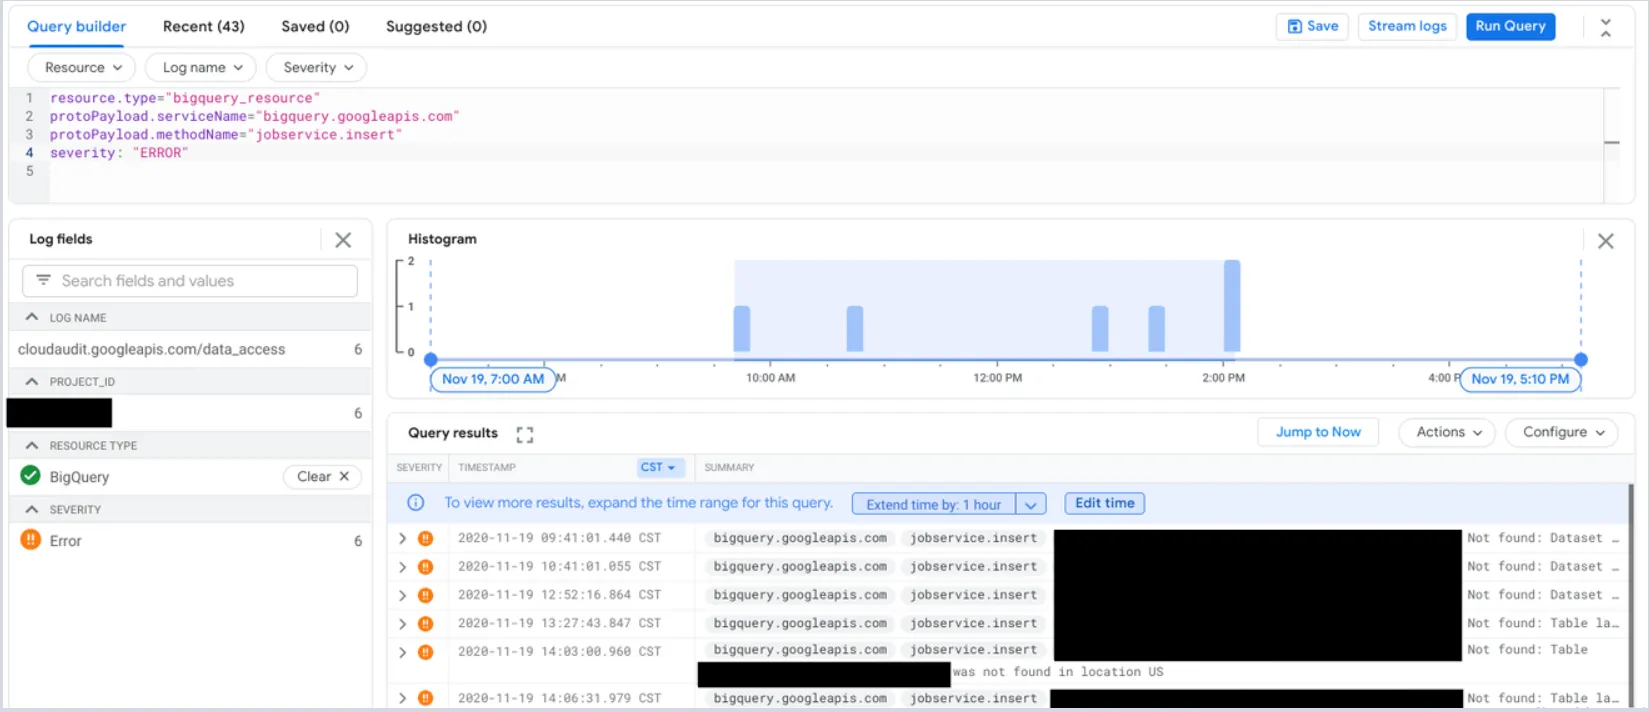Click error severity icon of 12:52:16.864 entry
Image resolution: width=1649 pixels, height=712 pixels.
coord(426,595)
